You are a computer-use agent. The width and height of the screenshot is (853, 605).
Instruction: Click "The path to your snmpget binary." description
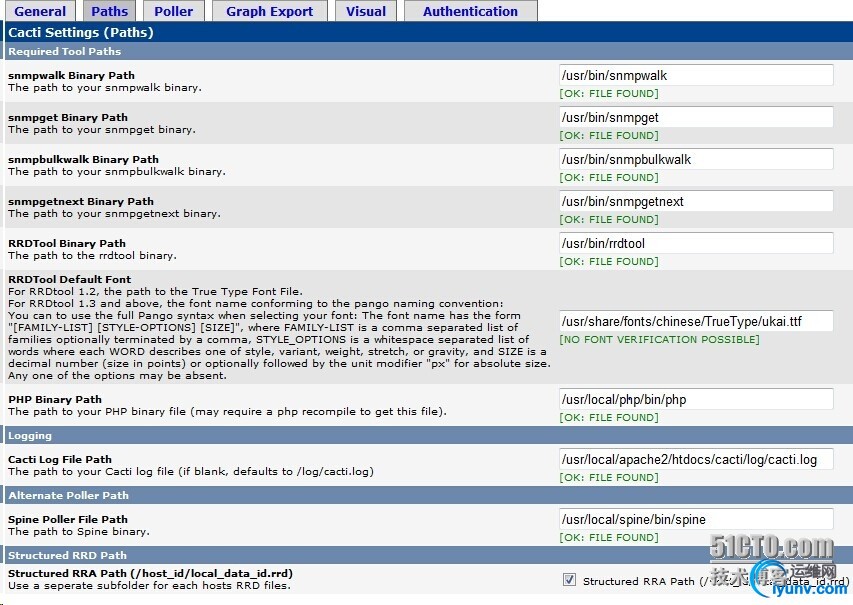102,129
